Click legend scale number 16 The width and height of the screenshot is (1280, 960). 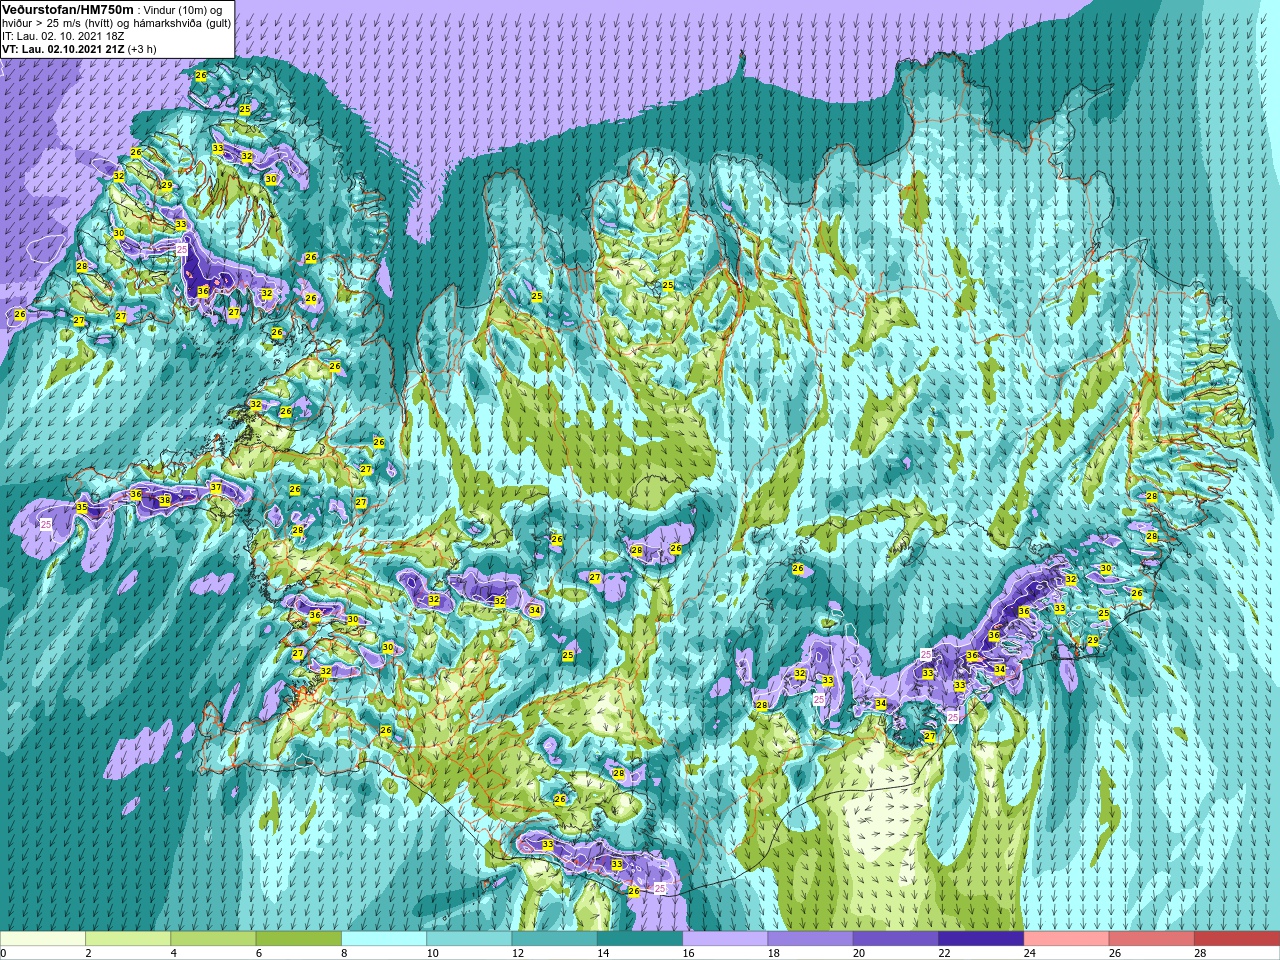[x=686, y=953]
